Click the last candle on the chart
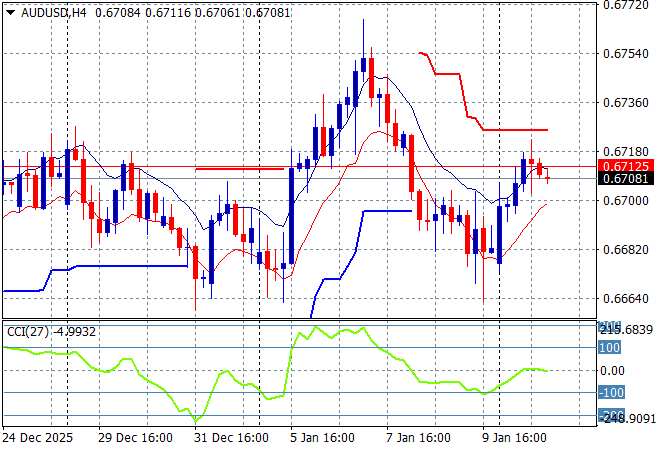Screen dimensions: 660x450 tap(548, 178)
